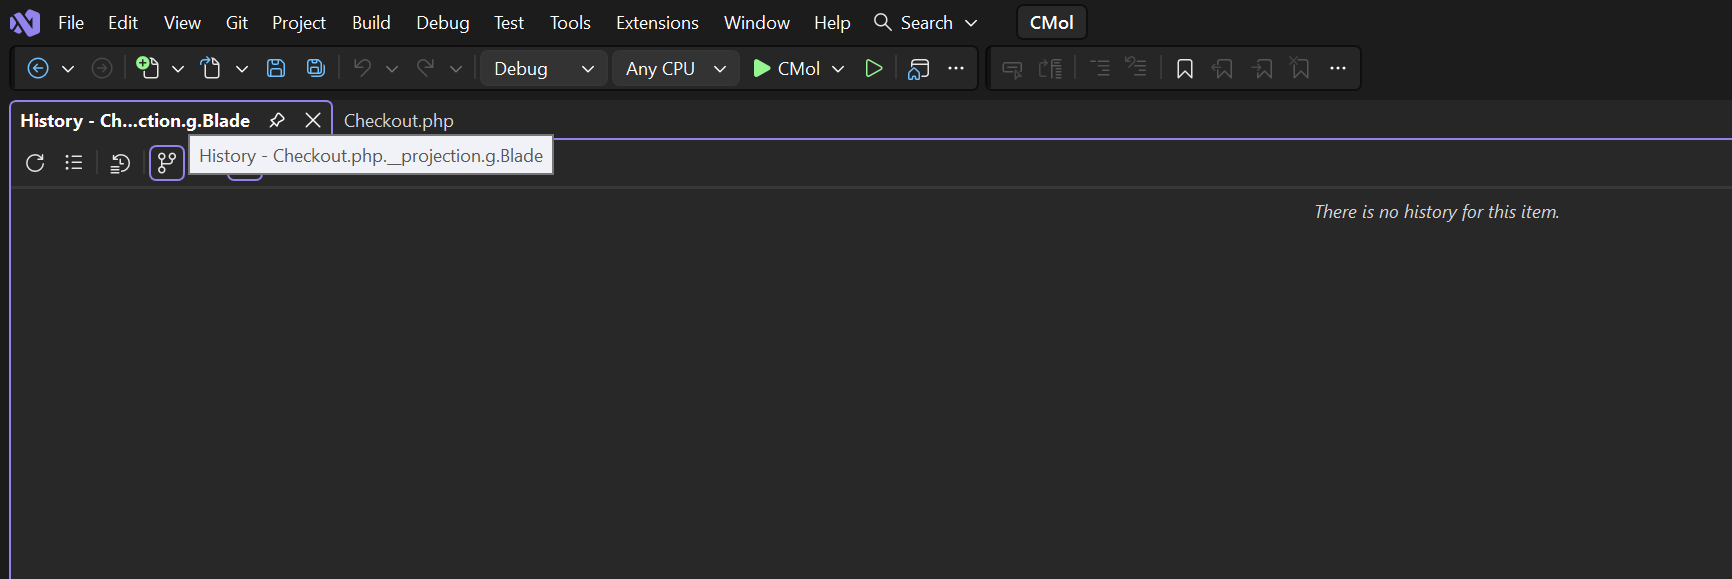The image size is (1732, 579).
Task: Click the Navigate Backward arrow icon
Action: click(38, 68)
